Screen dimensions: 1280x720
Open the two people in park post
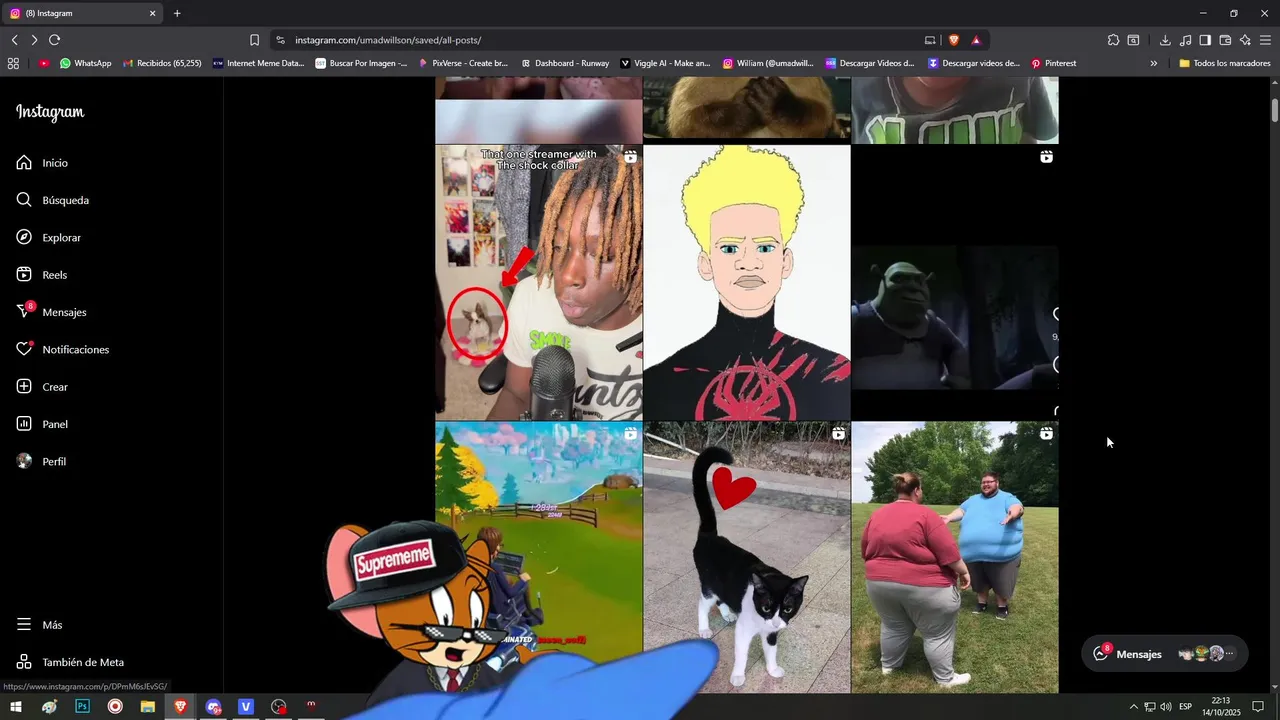coord(955,557)
